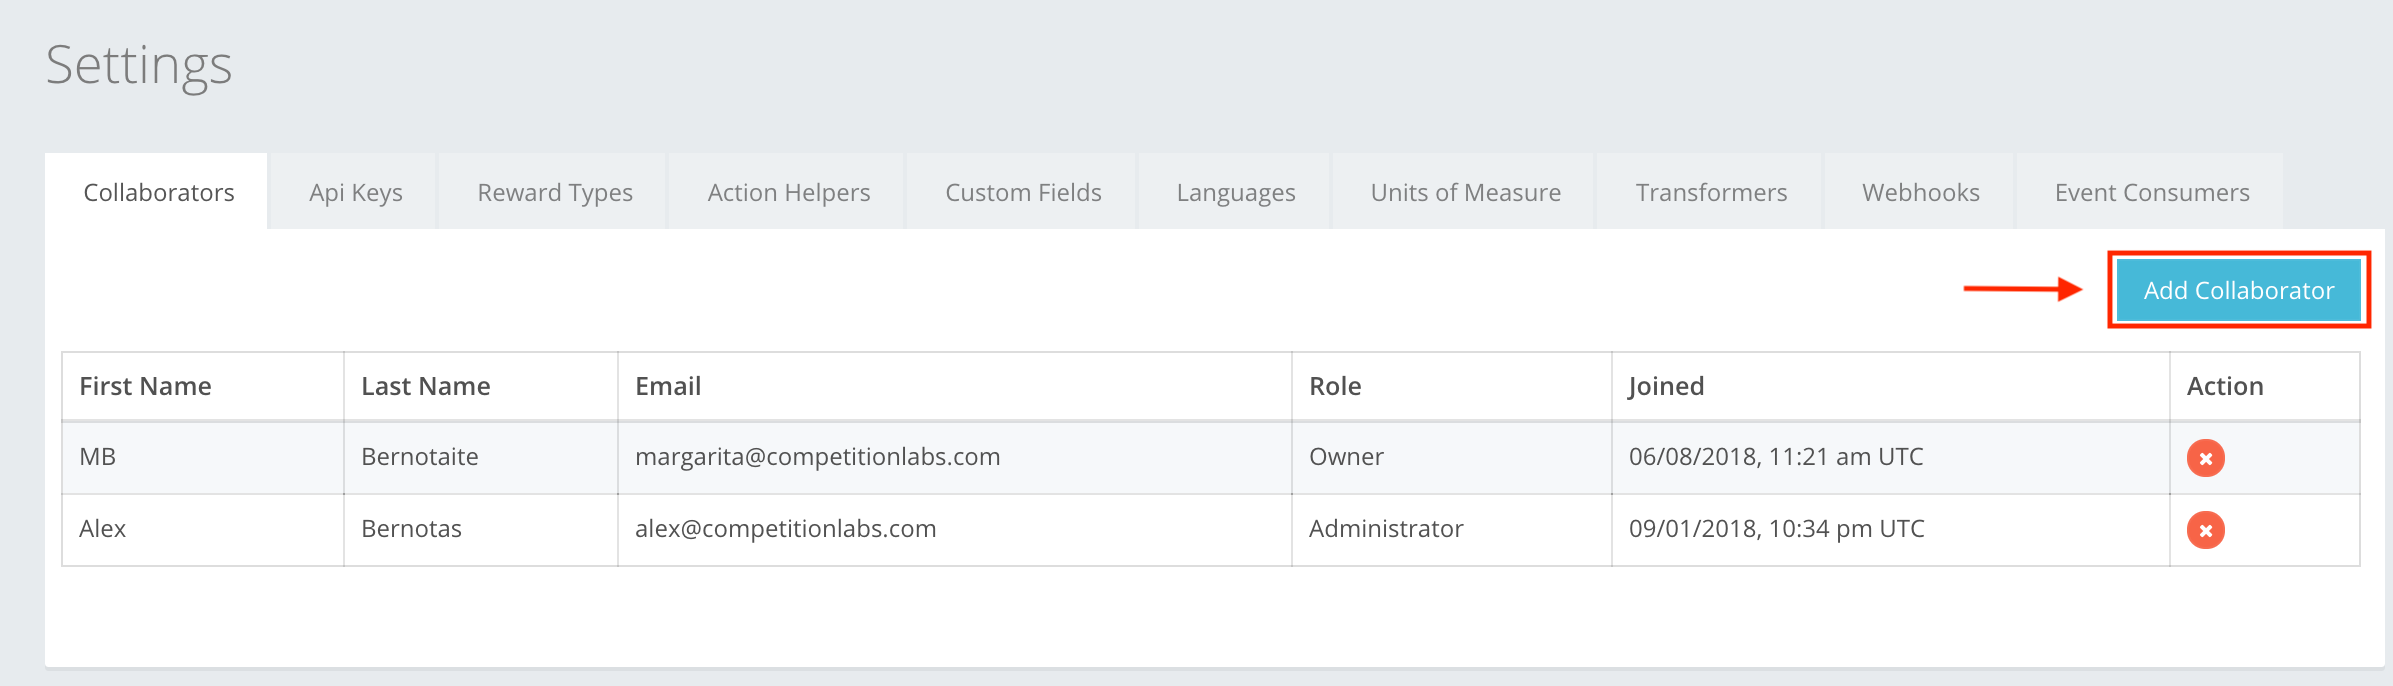Screen dimensions: 2393x686
Task: Switch to Units of Measure tab
Action: point(1465,192)
